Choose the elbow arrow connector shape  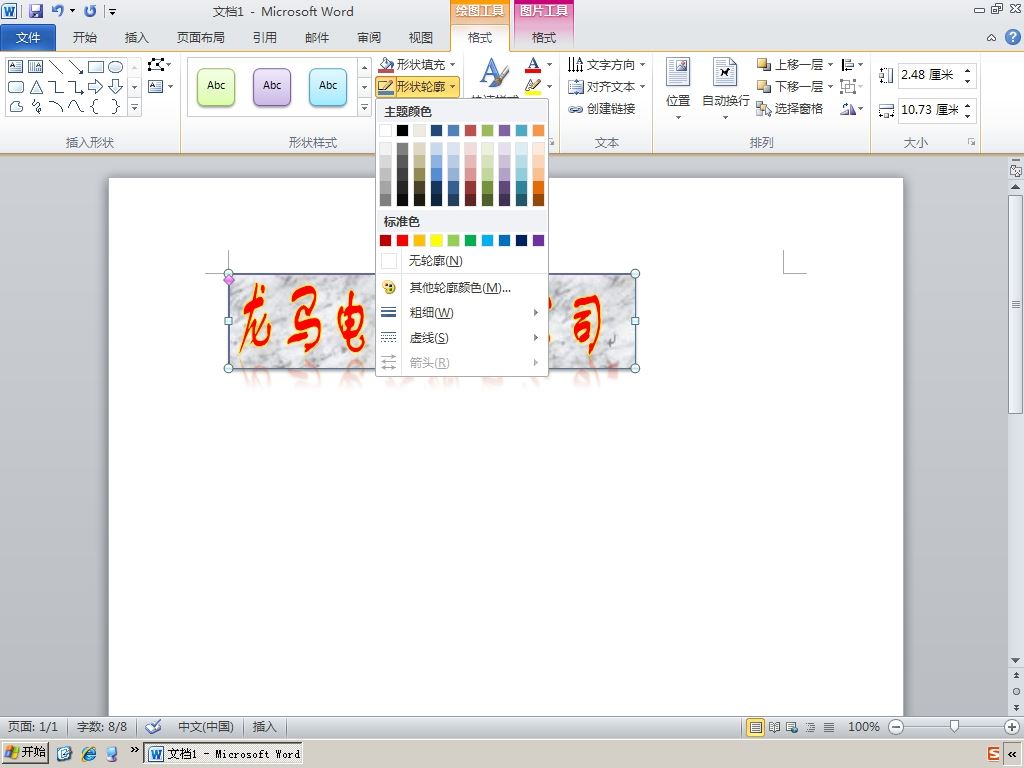click(x=76, y=87)
